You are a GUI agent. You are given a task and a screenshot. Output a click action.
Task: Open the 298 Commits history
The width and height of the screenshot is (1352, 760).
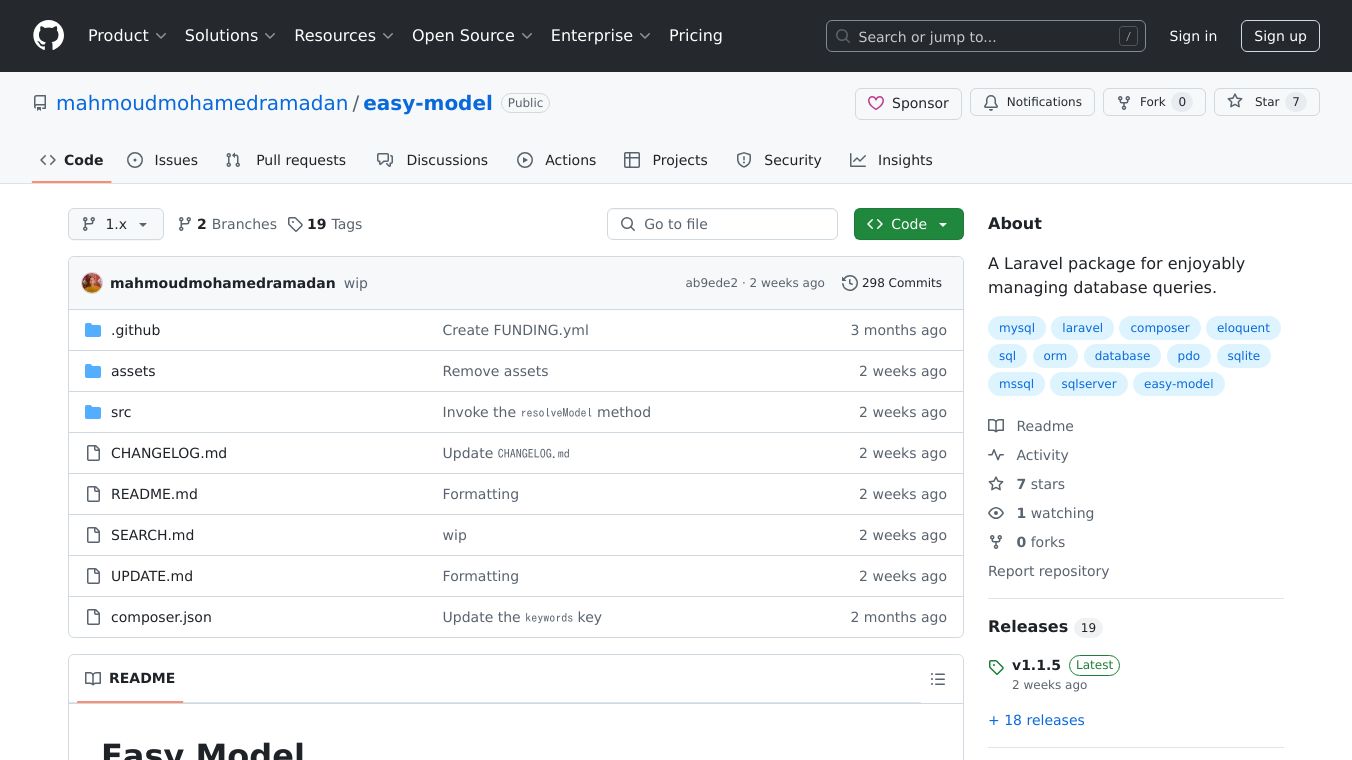click(x=892, y=283)
